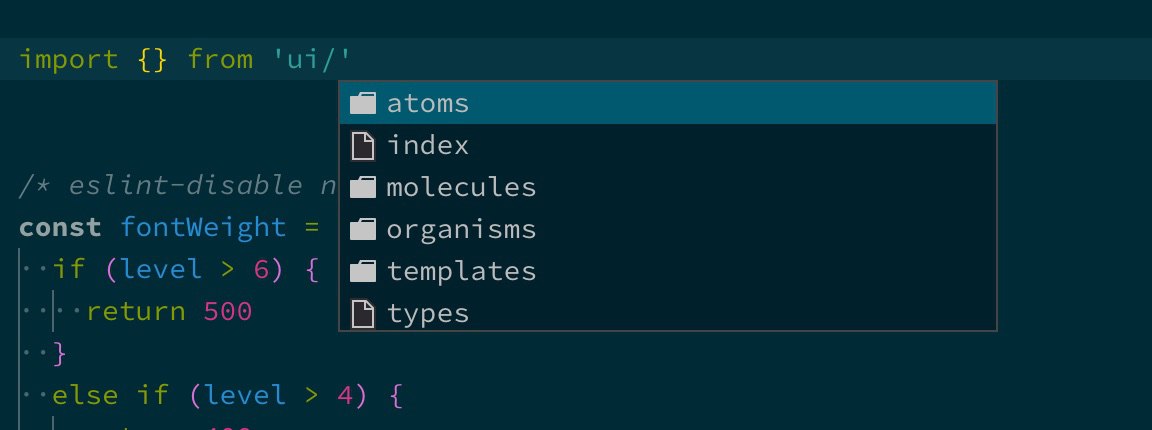Choose the organisms suggestion label

pos(461,230)
